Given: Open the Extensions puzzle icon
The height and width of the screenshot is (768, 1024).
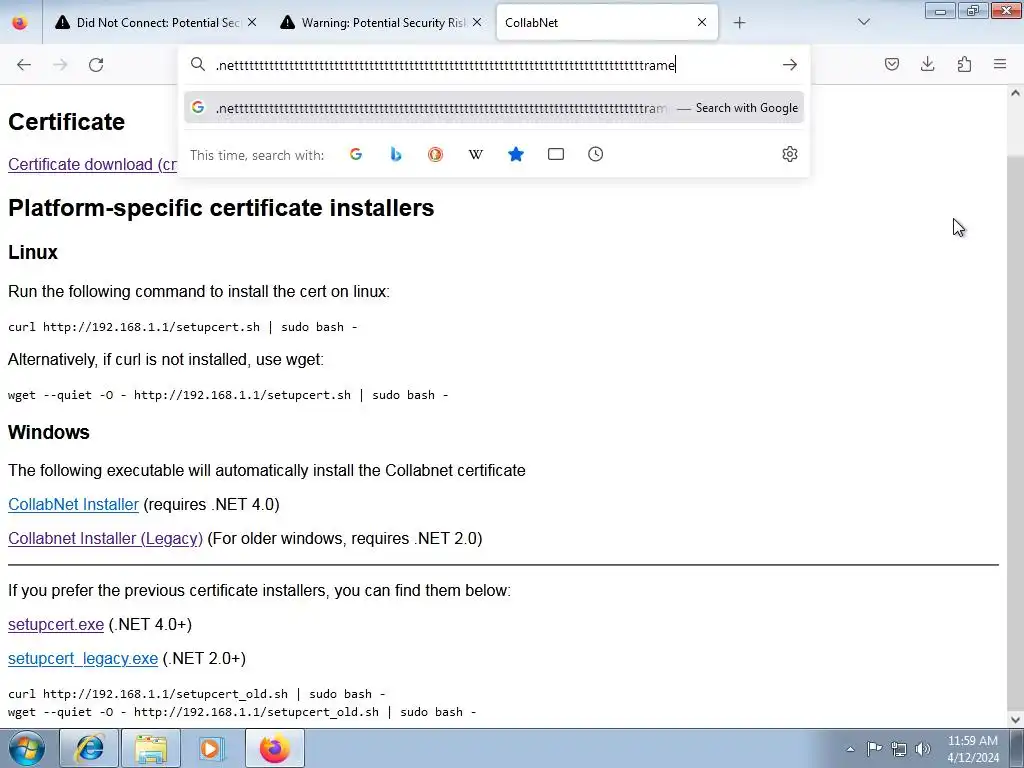Looking at the screenshot, I should [x=964, y=64].
